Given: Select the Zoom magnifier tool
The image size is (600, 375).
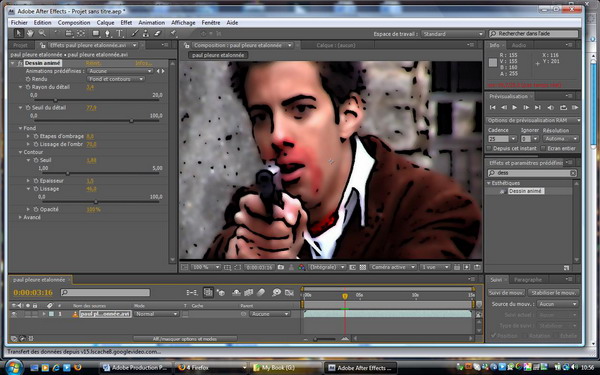Looking at the screenshot, I should click(x=42, y=34).
